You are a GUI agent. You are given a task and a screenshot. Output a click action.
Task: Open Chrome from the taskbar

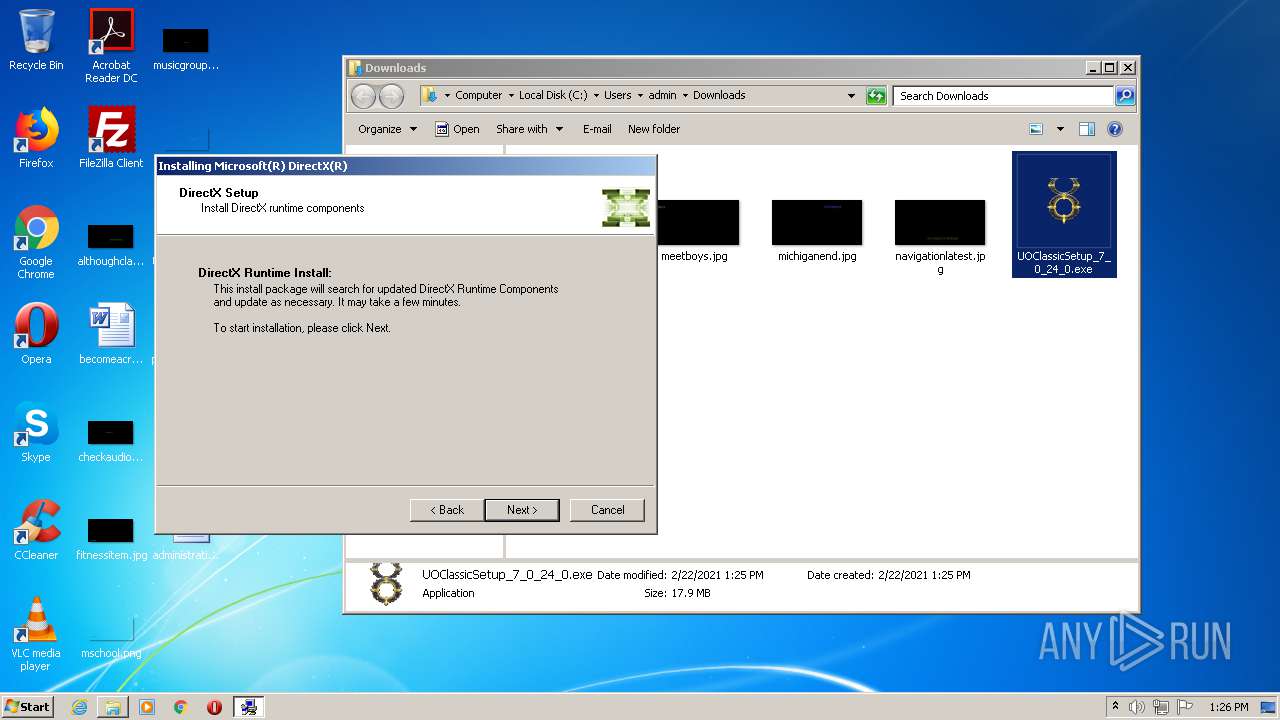click(181, 707)
